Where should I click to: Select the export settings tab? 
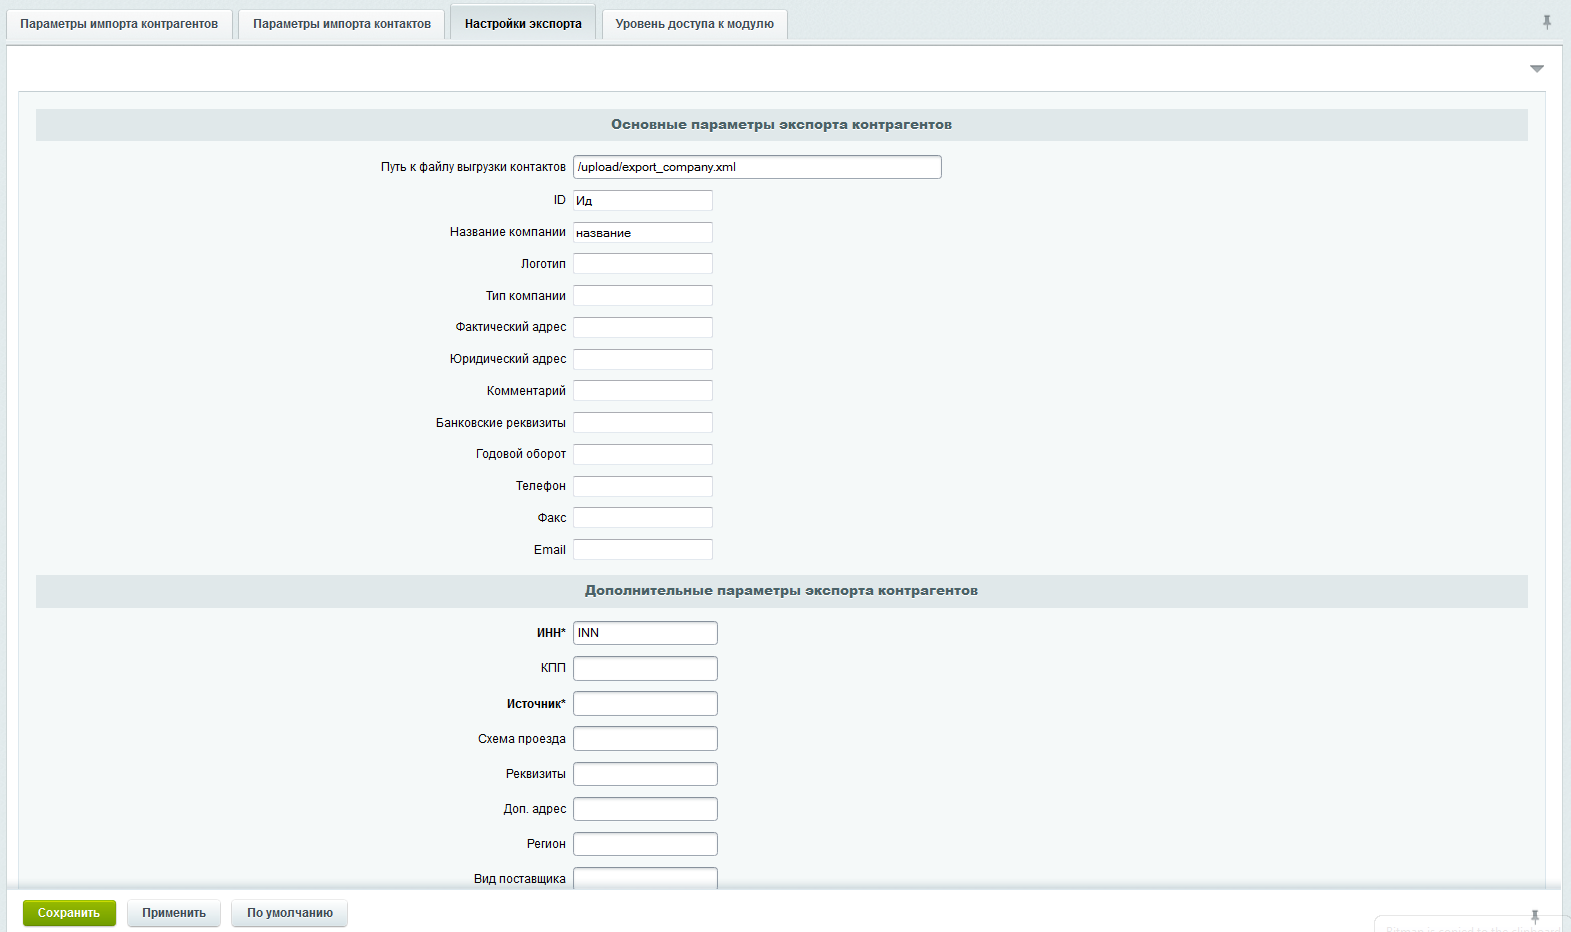coord(523,23)
